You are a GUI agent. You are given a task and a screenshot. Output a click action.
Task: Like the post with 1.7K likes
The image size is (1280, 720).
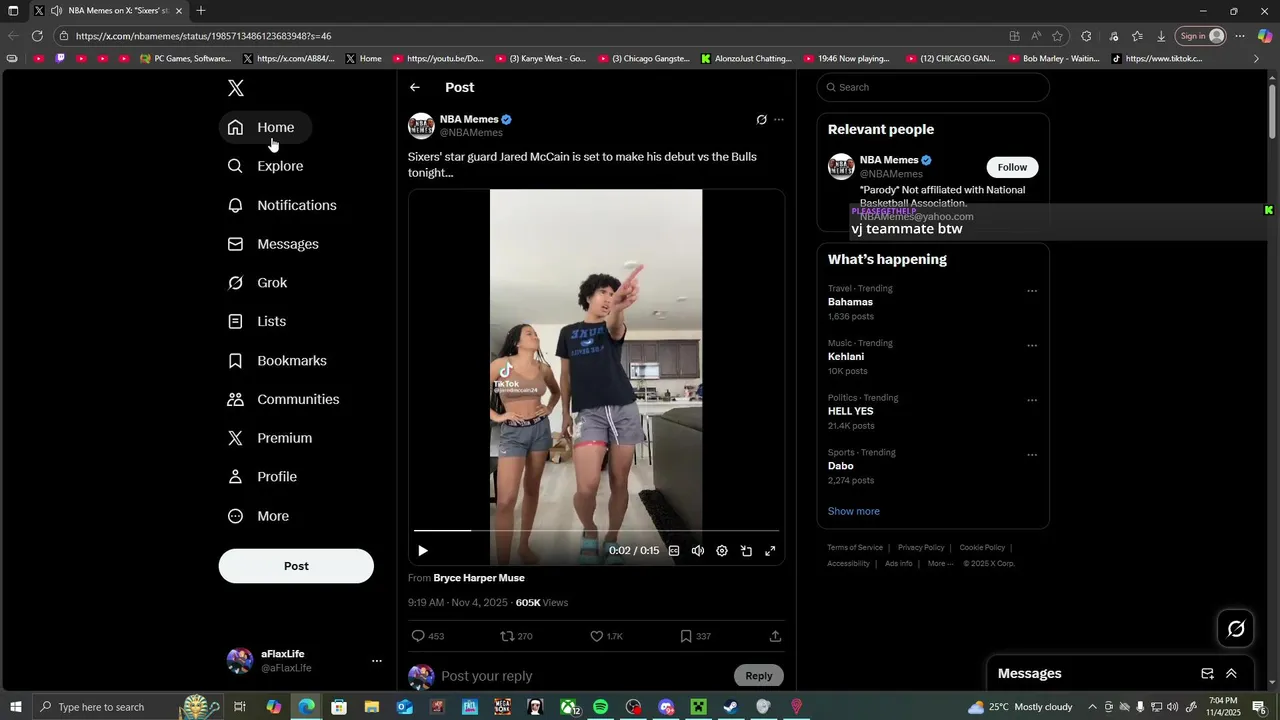606,636
